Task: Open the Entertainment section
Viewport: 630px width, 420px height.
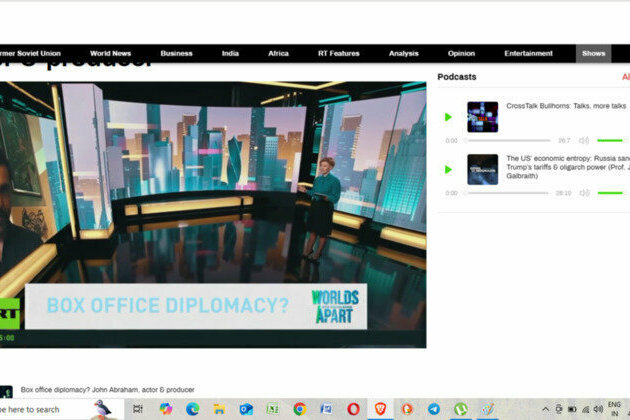Action: [x=528, y=53]
